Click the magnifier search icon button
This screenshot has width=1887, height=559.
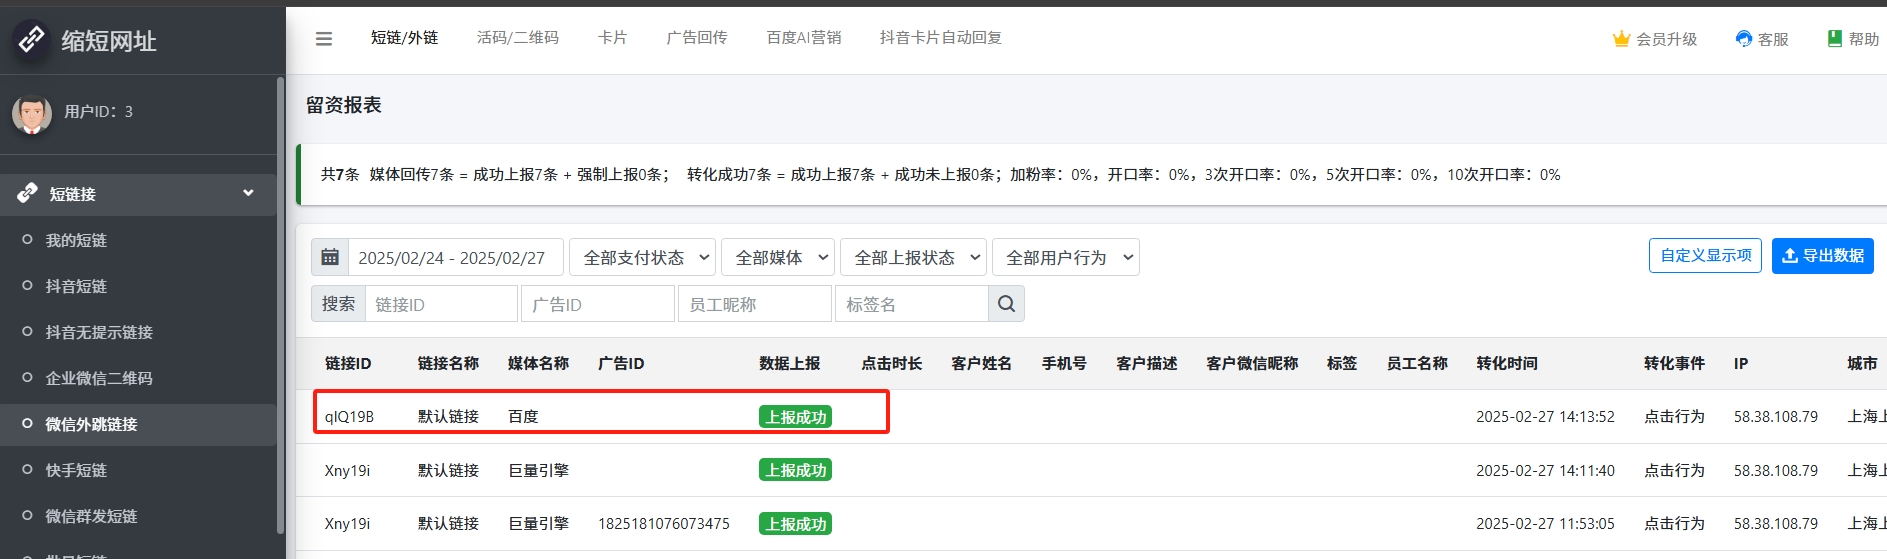click(x=1006, y=304)
